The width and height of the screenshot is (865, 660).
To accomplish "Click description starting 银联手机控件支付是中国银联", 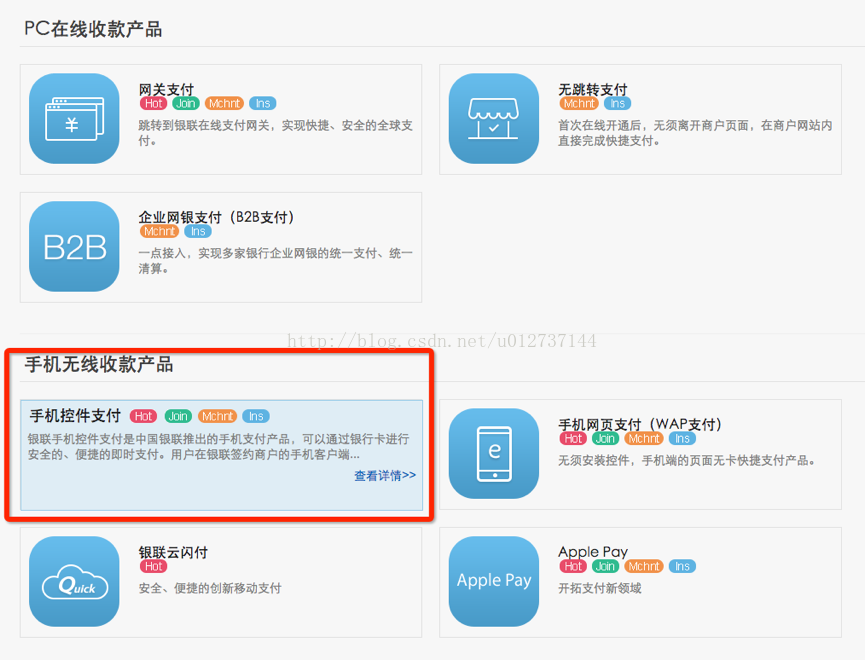I will point(218,447).
